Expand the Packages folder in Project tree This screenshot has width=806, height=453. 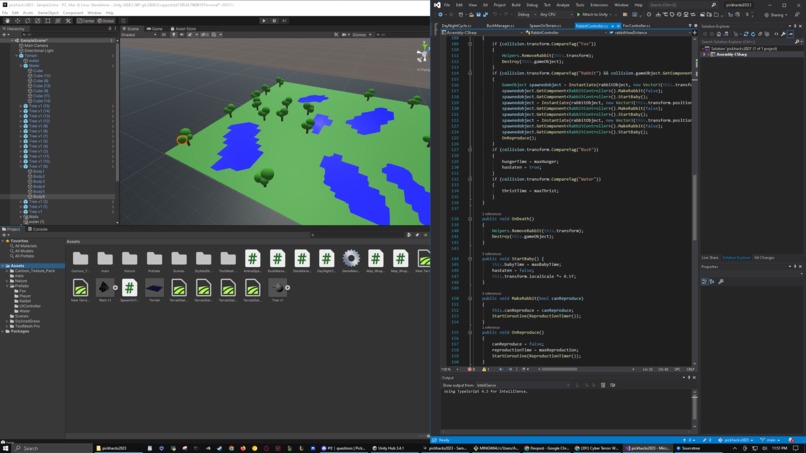pyautogui.click(x=3, y=331)
